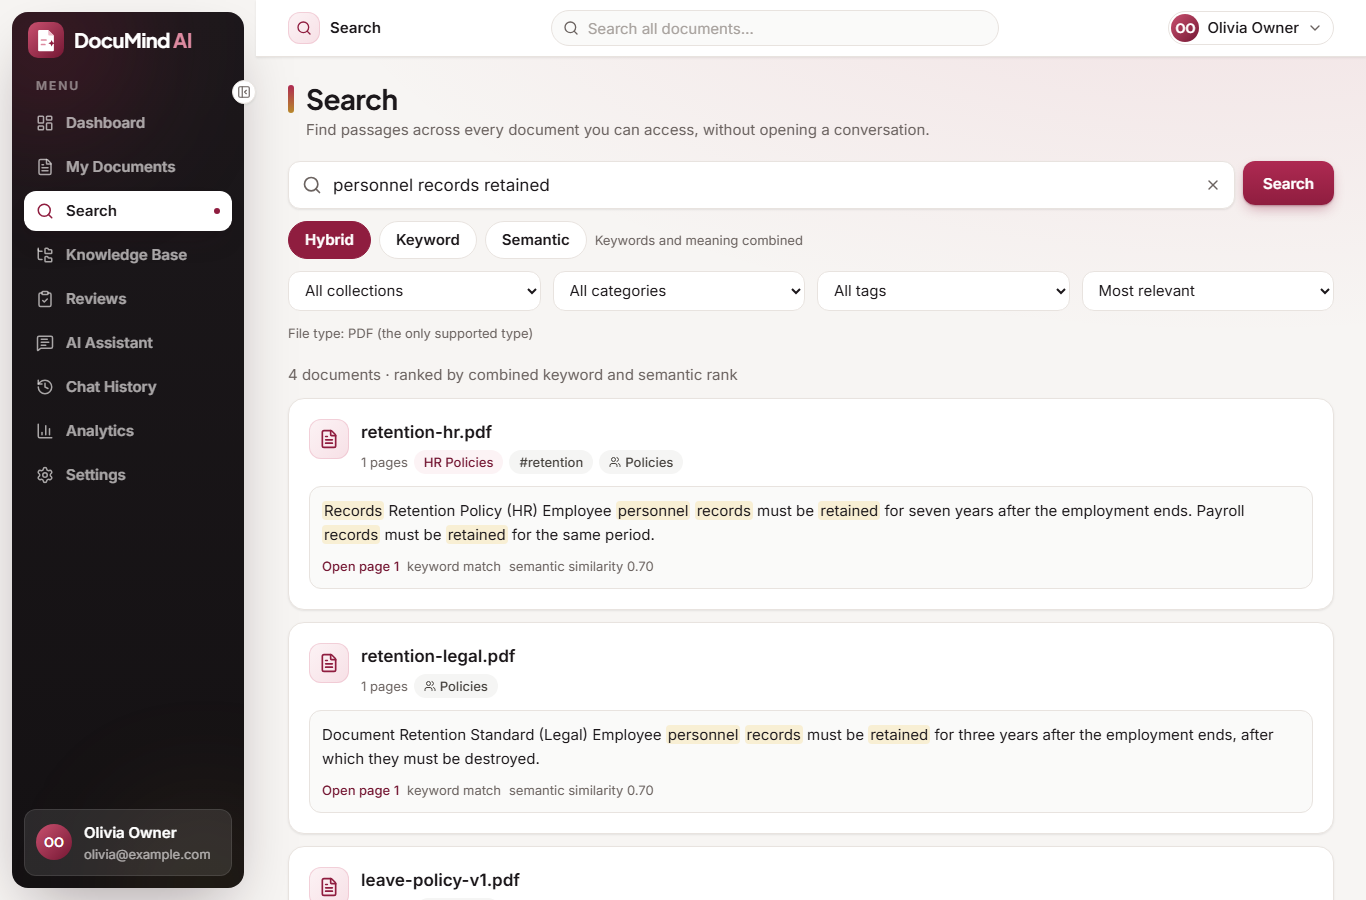Open the retention-legal.pdf result title

point(438,656)
